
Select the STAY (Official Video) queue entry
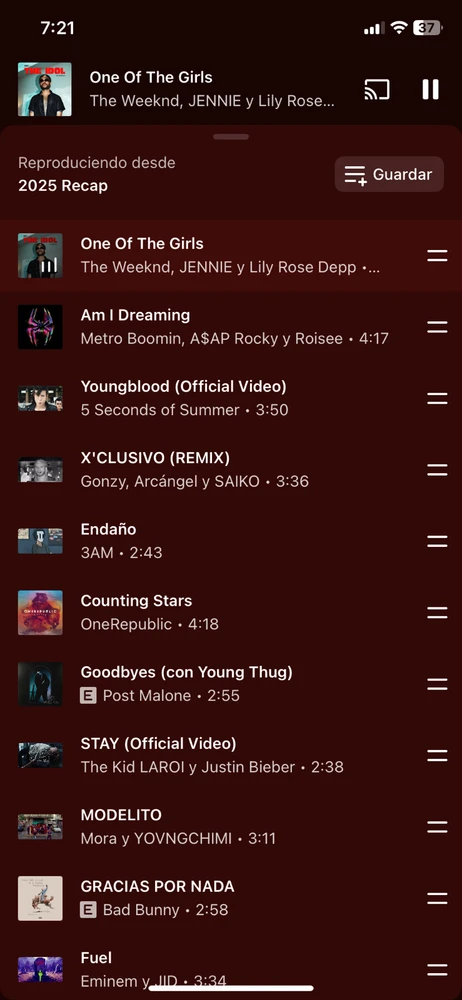pyautogui.click(x=231, y=756)
